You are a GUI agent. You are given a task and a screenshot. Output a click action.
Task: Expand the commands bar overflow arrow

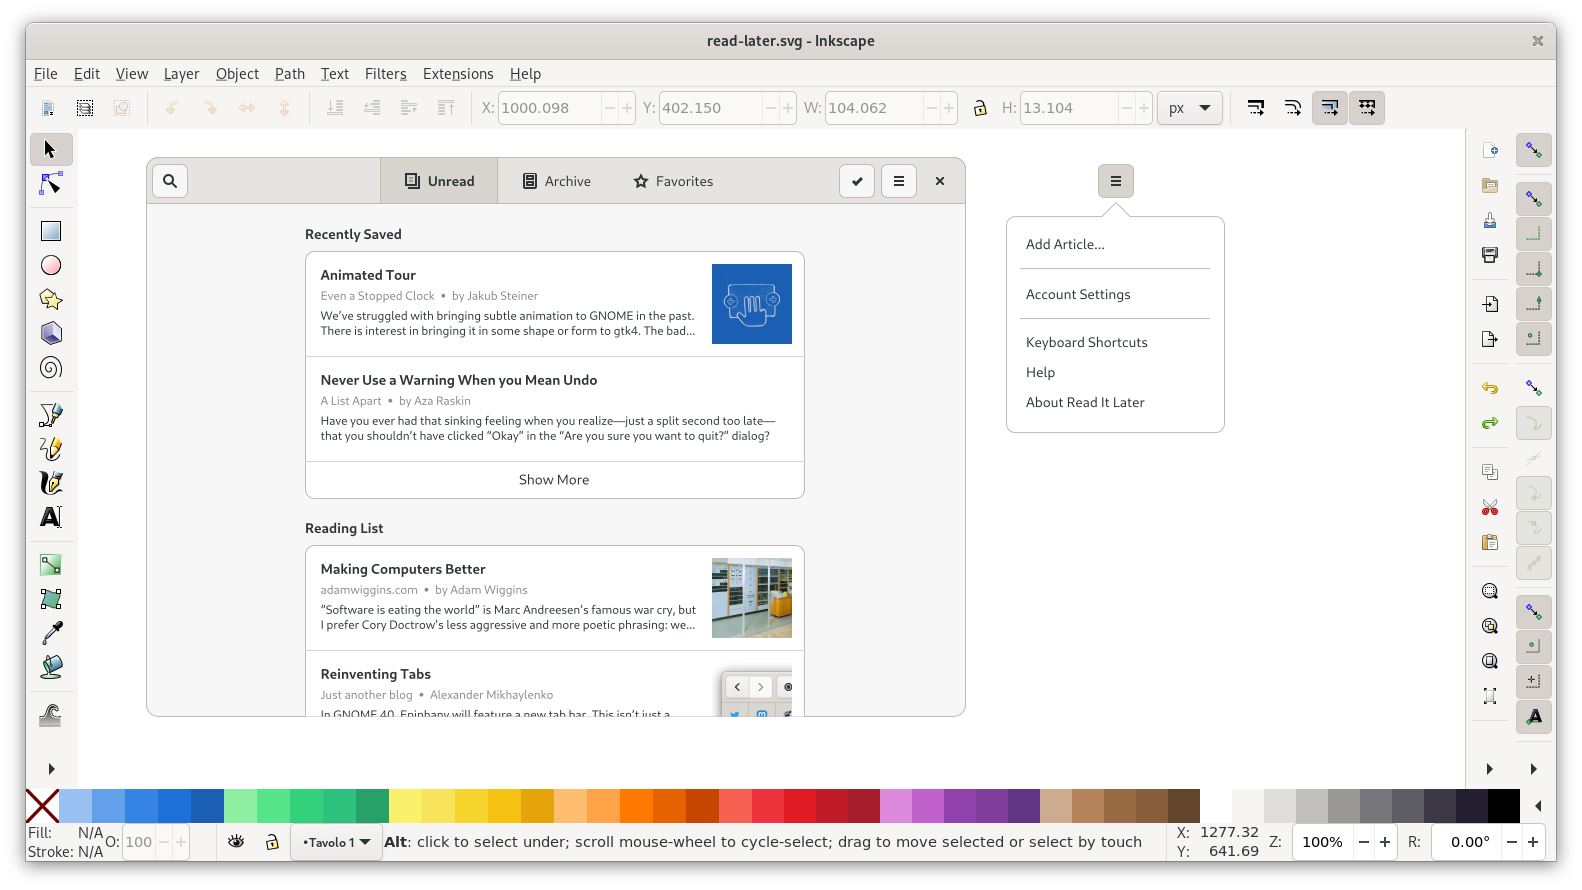(x=1490, y=769)
